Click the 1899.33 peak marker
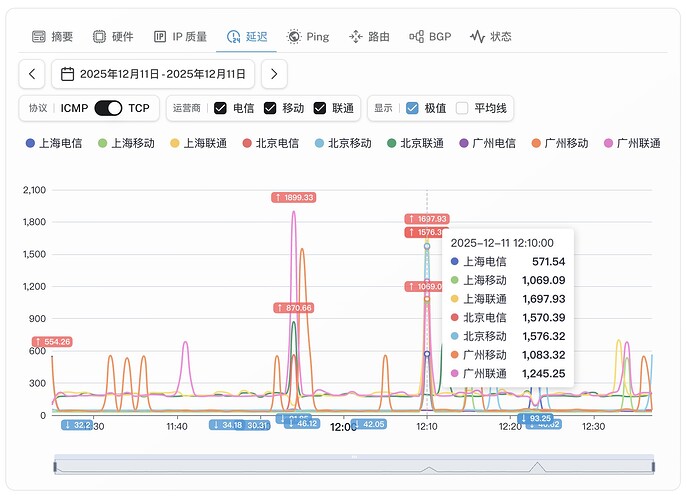This screenshot has width=687, height=500. pyautogui.click(x=294, y=197)
